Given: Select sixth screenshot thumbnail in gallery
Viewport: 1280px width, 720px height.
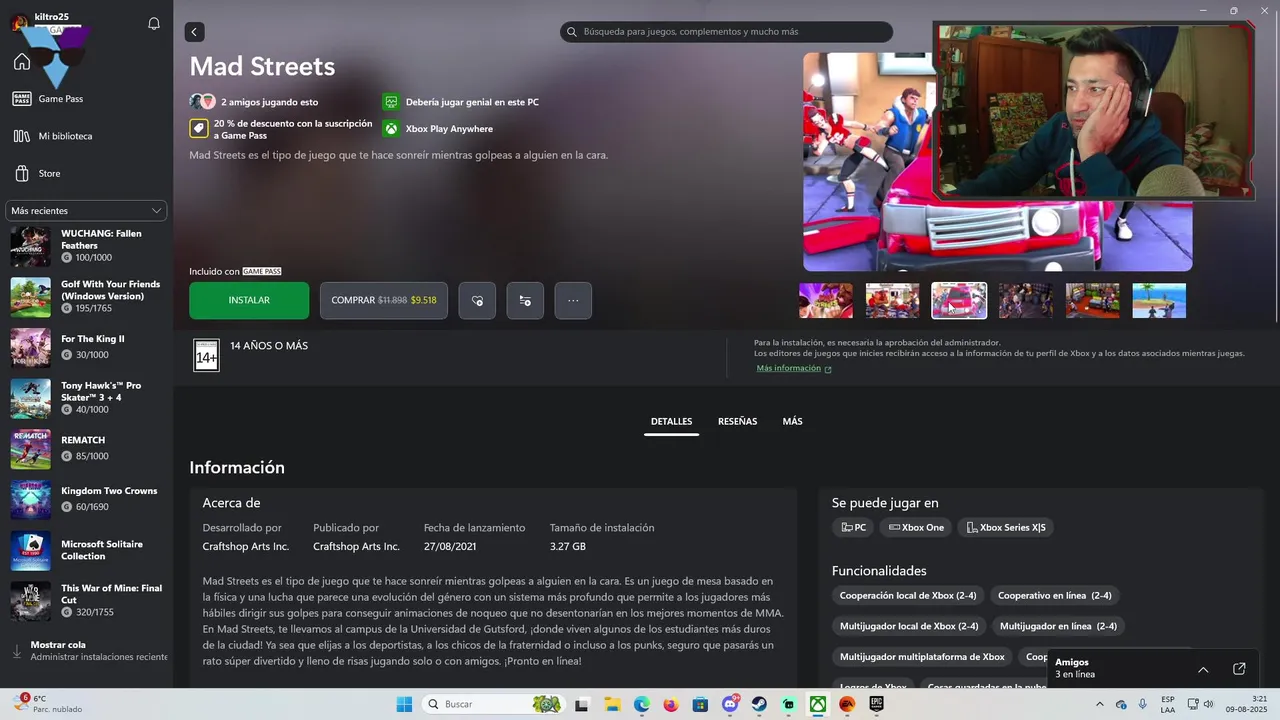Looking at the screenshot, I should 1159,301.
